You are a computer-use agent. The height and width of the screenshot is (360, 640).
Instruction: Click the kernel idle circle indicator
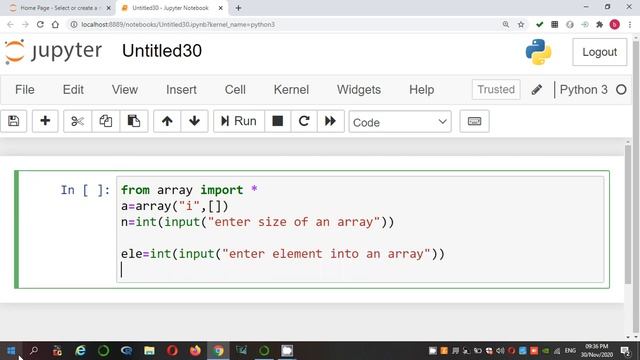(x=621, y=89)
